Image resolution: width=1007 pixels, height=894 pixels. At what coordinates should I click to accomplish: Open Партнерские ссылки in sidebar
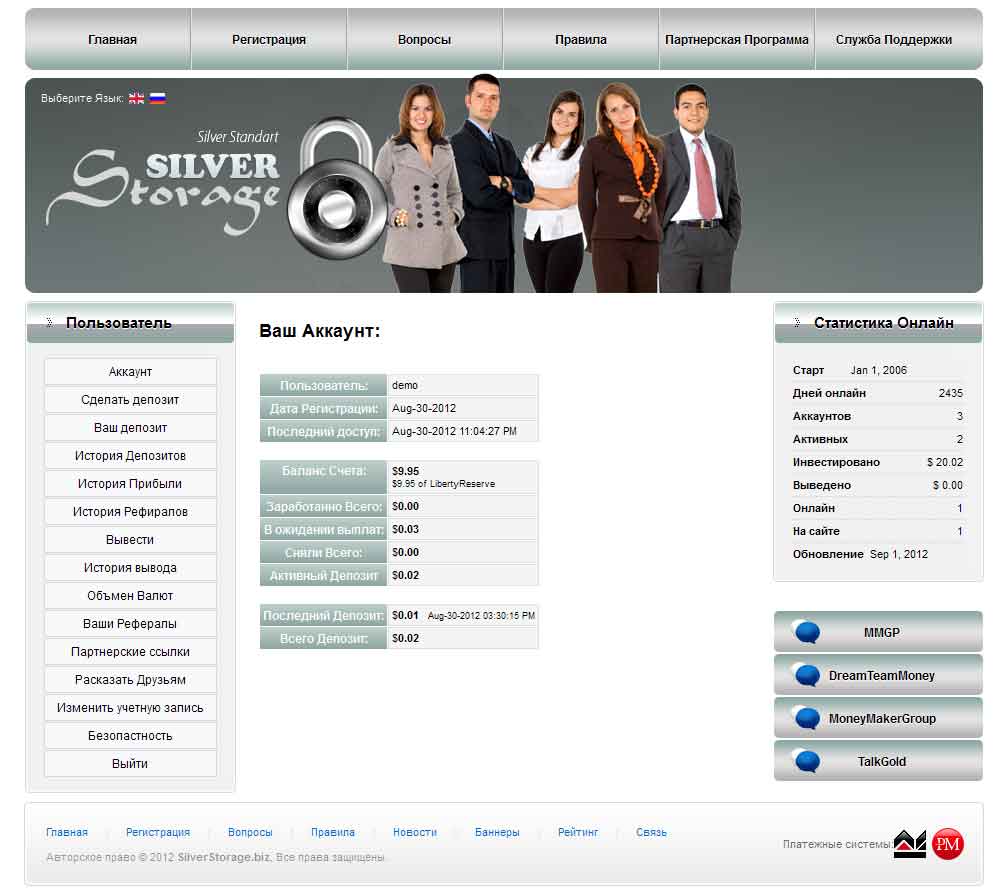click(130, 652)
